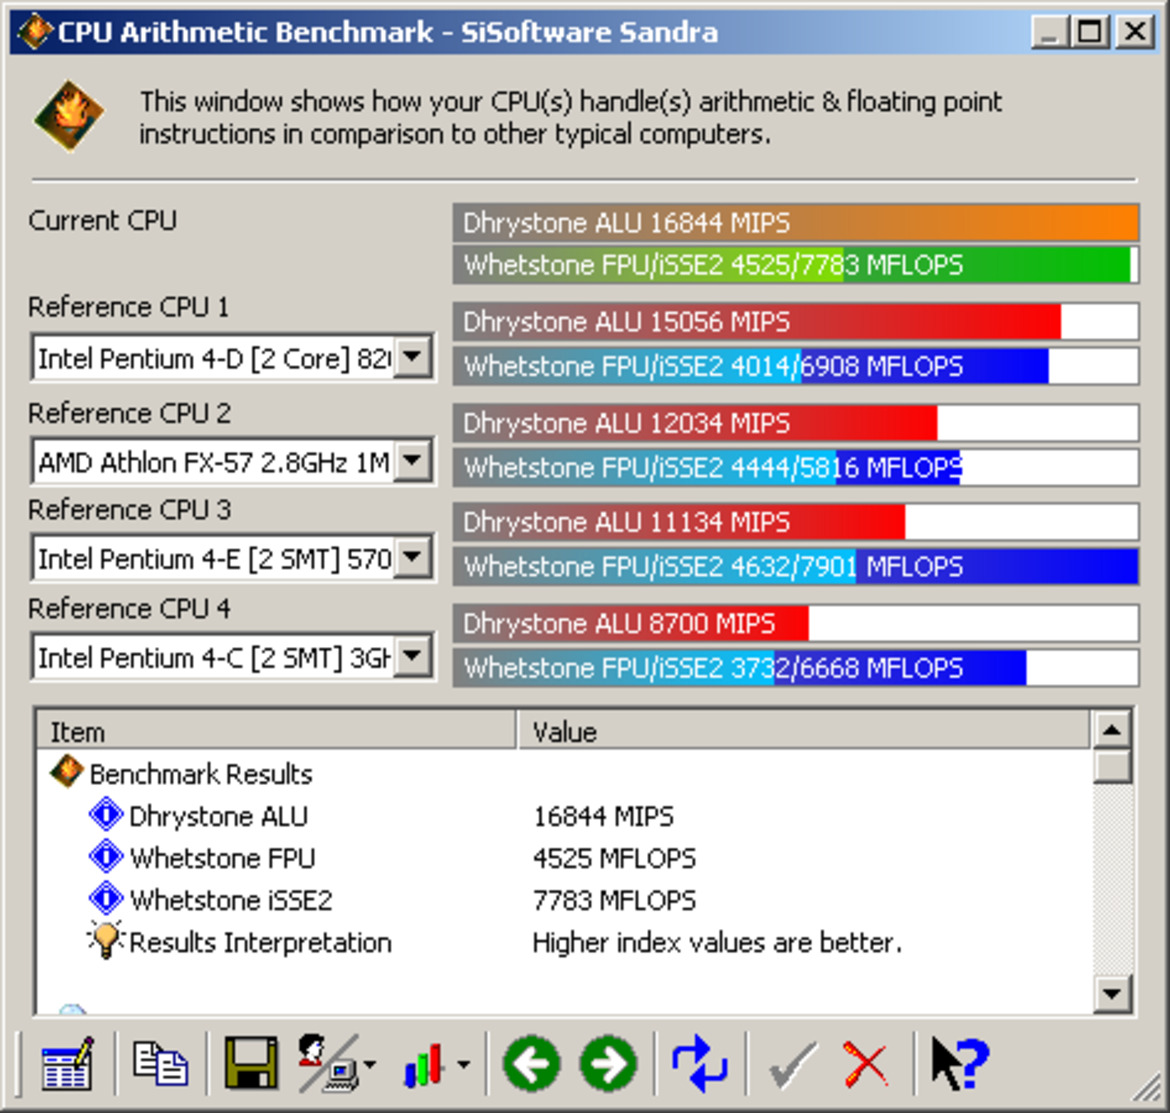
Task: Click the Whetstone 3732/6668 MFLOPS bar
Action: point(795,668)
